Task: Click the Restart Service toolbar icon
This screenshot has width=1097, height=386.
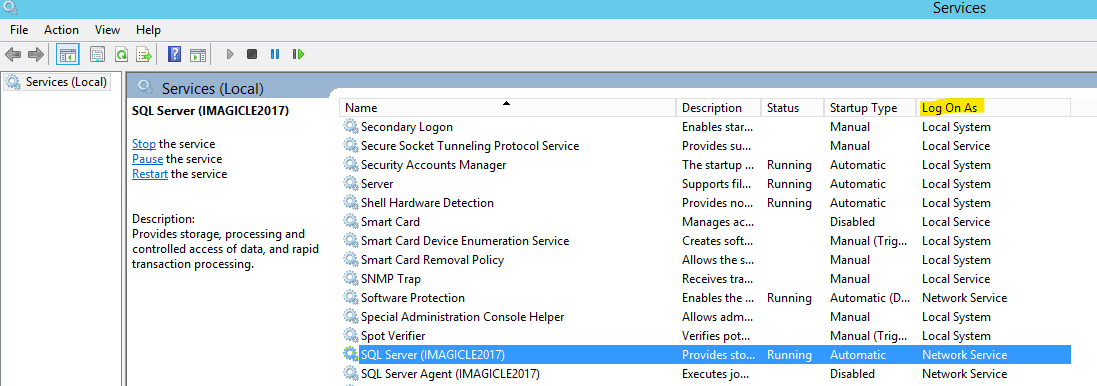Action: 299,54
